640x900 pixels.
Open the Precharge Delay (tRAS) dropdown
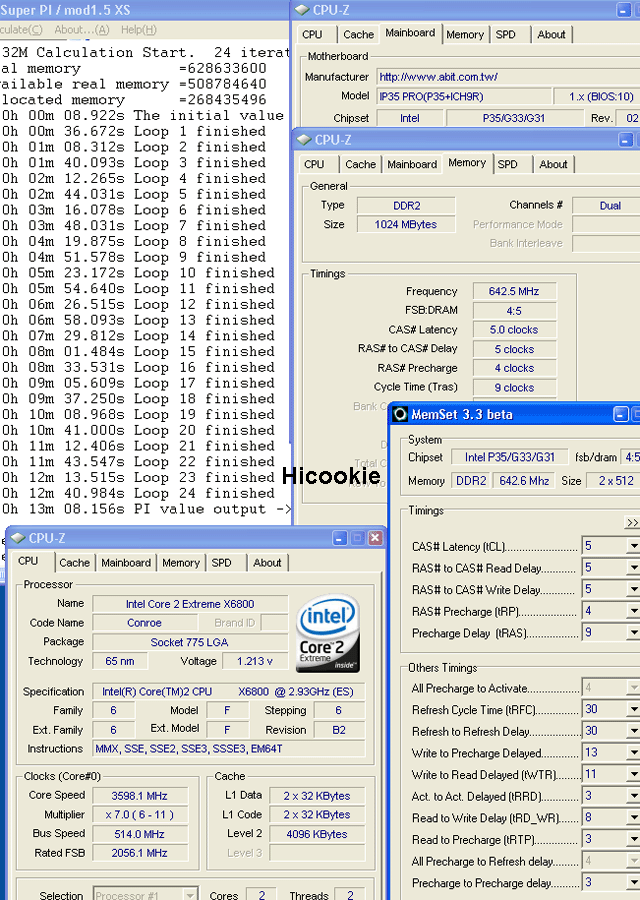pos(633,633)
